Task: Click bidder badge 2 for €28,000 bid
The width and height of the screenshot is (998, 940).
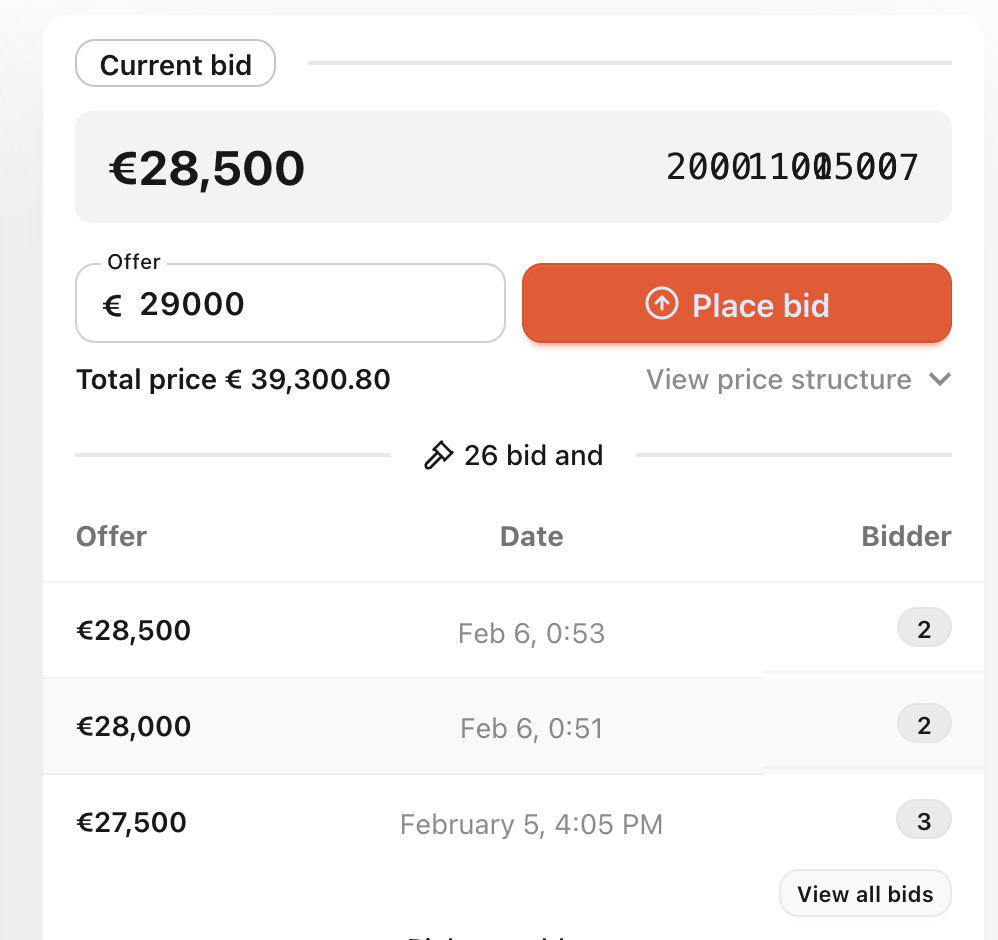Action: (x=923, y=724)
